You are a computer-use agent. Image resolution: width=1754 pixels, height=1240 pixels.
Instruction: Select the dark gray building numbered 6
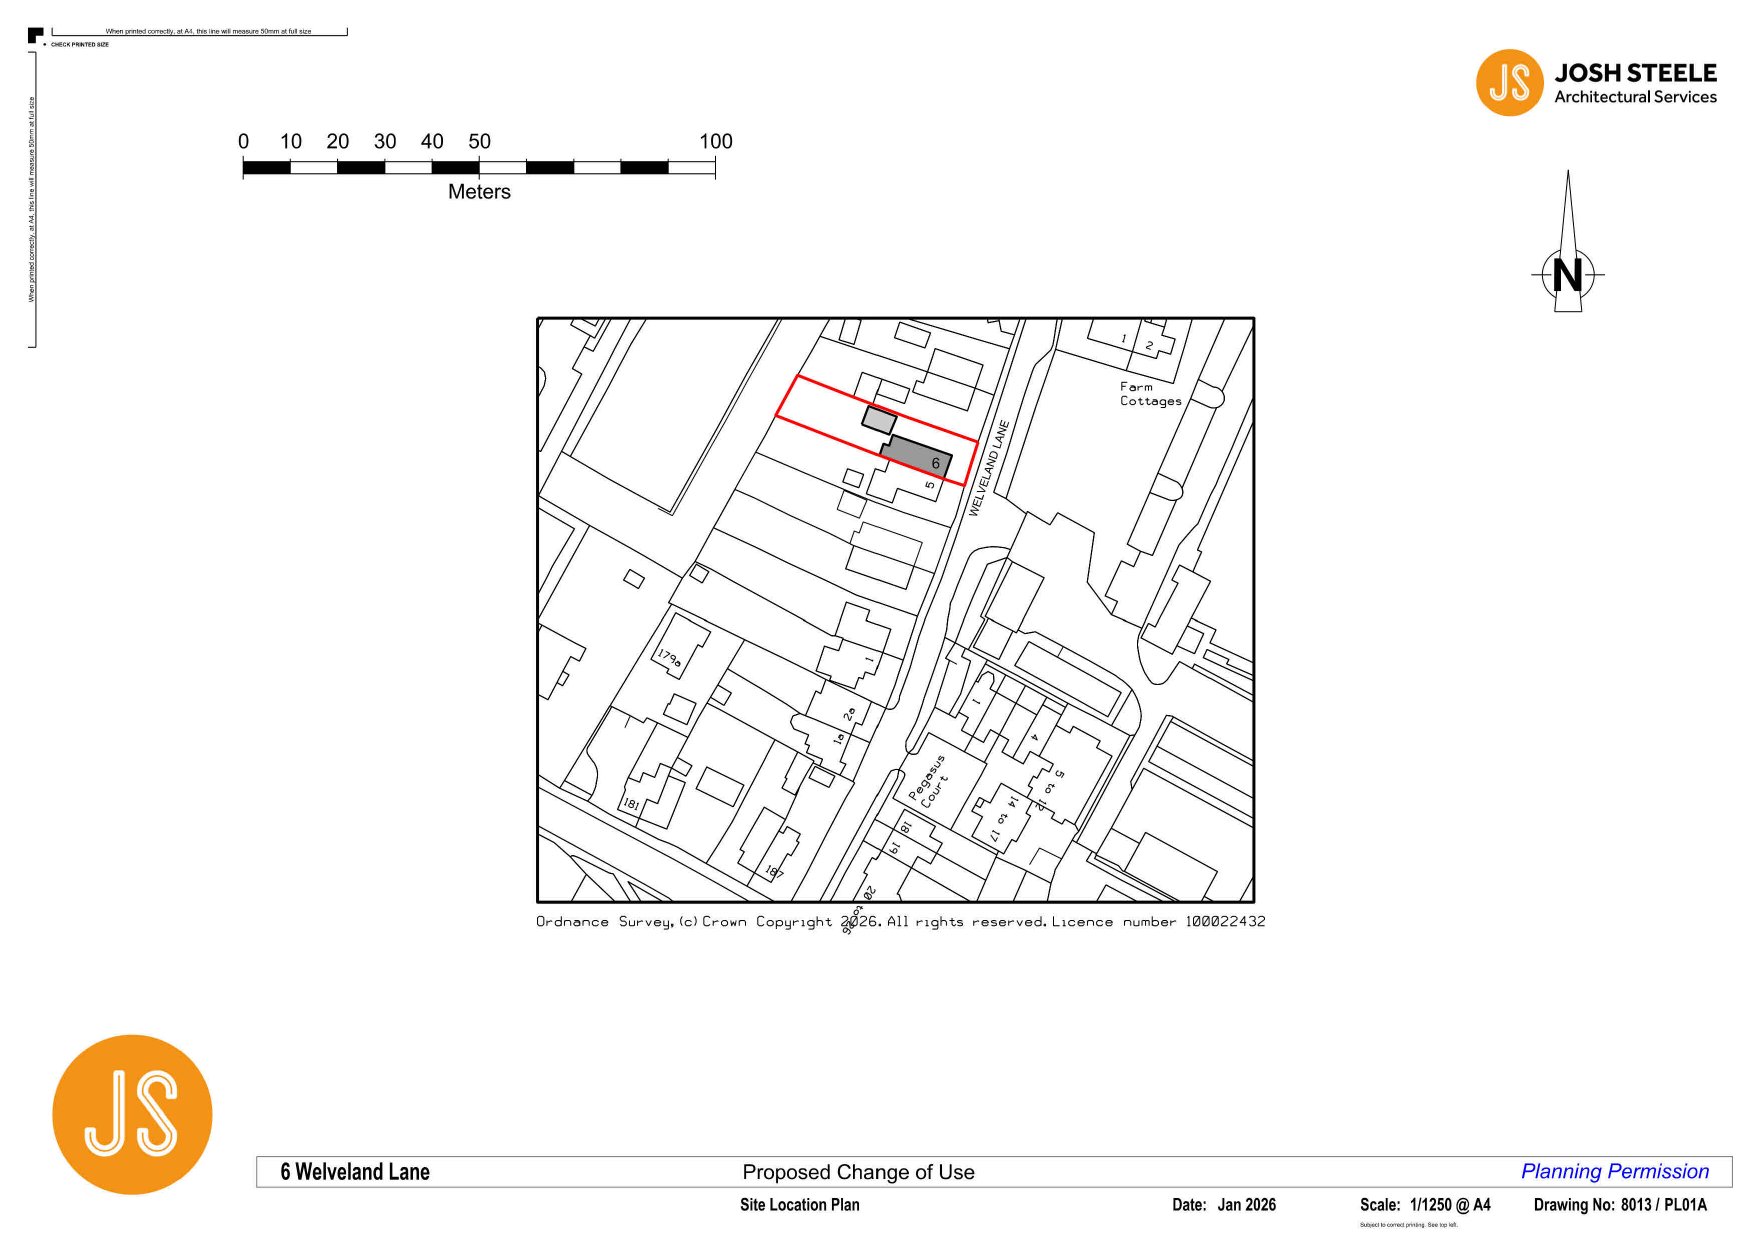point(915,456)
